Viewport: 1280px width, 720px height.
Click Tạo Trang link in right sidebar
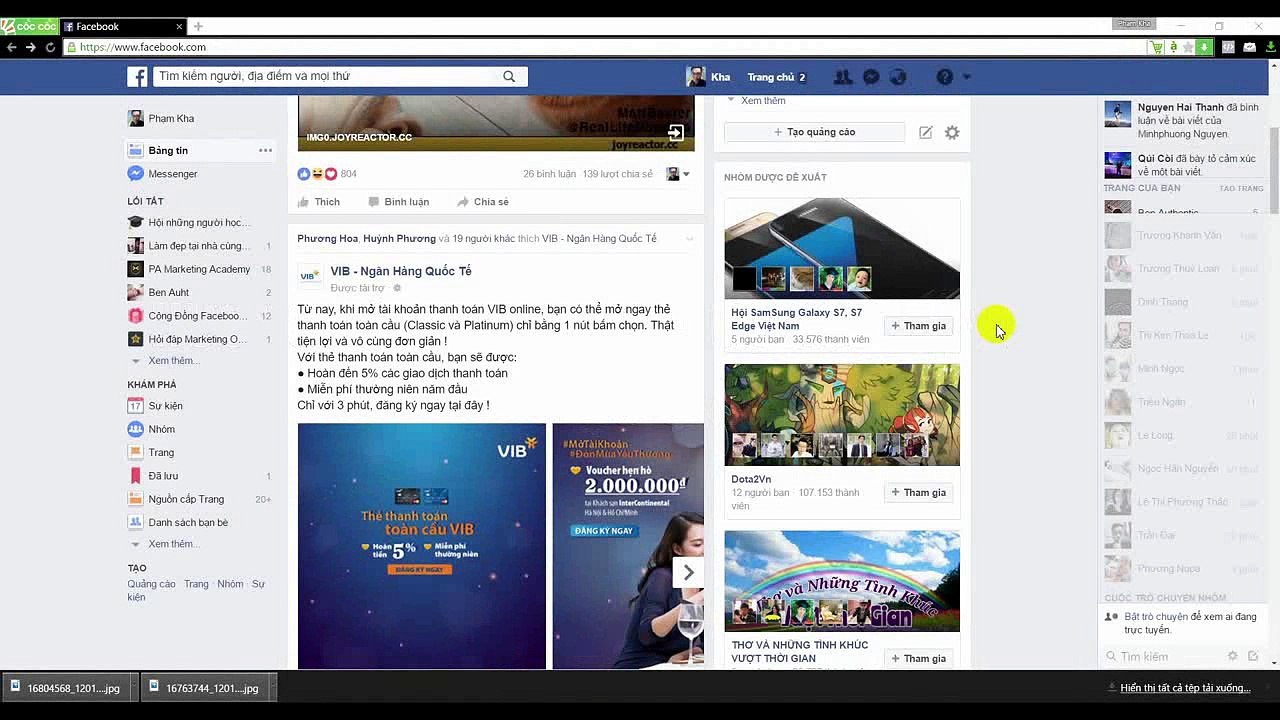[x=1241, y=188]
